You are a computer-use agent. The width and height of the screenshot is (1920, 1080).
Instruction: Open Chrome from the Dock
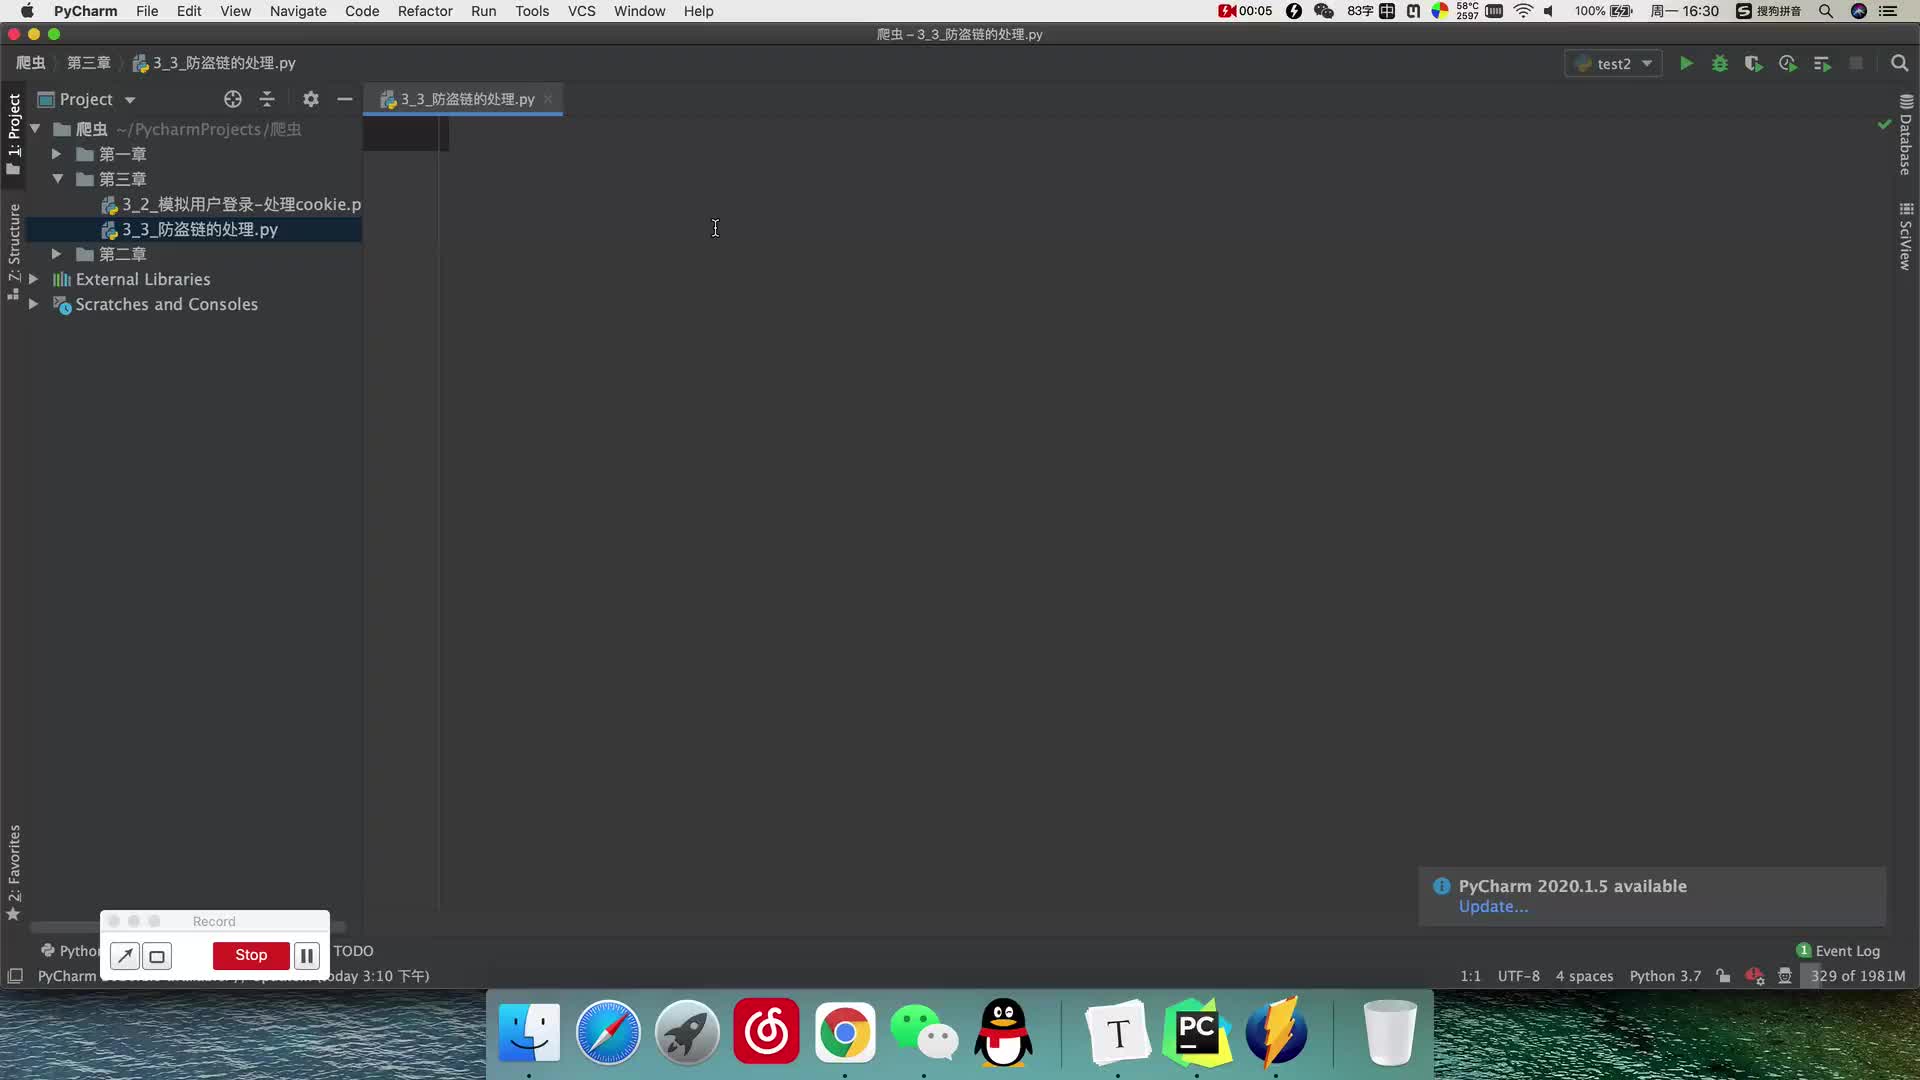click(845, 1032)
